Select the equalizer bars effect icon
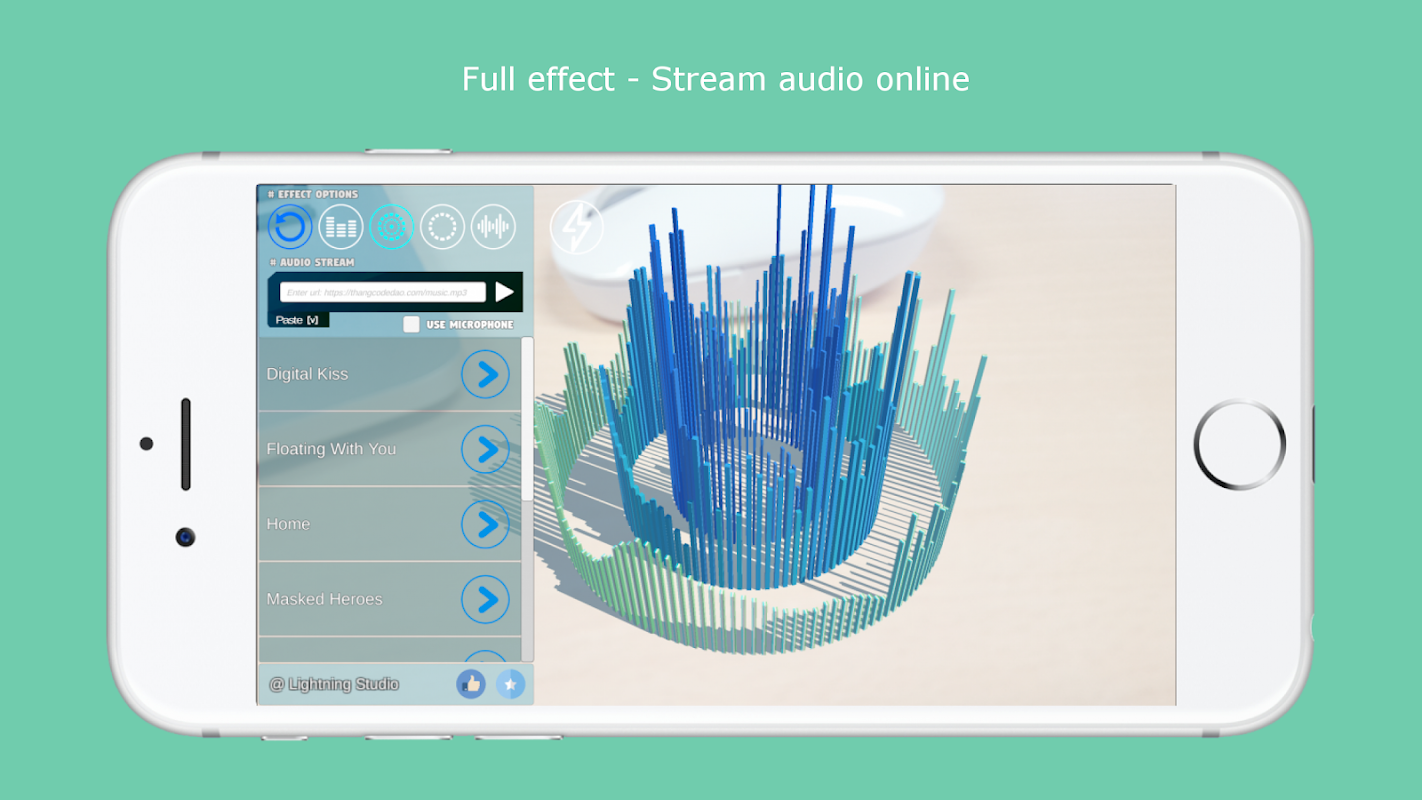1422x800 pixels. coord(341,227)
